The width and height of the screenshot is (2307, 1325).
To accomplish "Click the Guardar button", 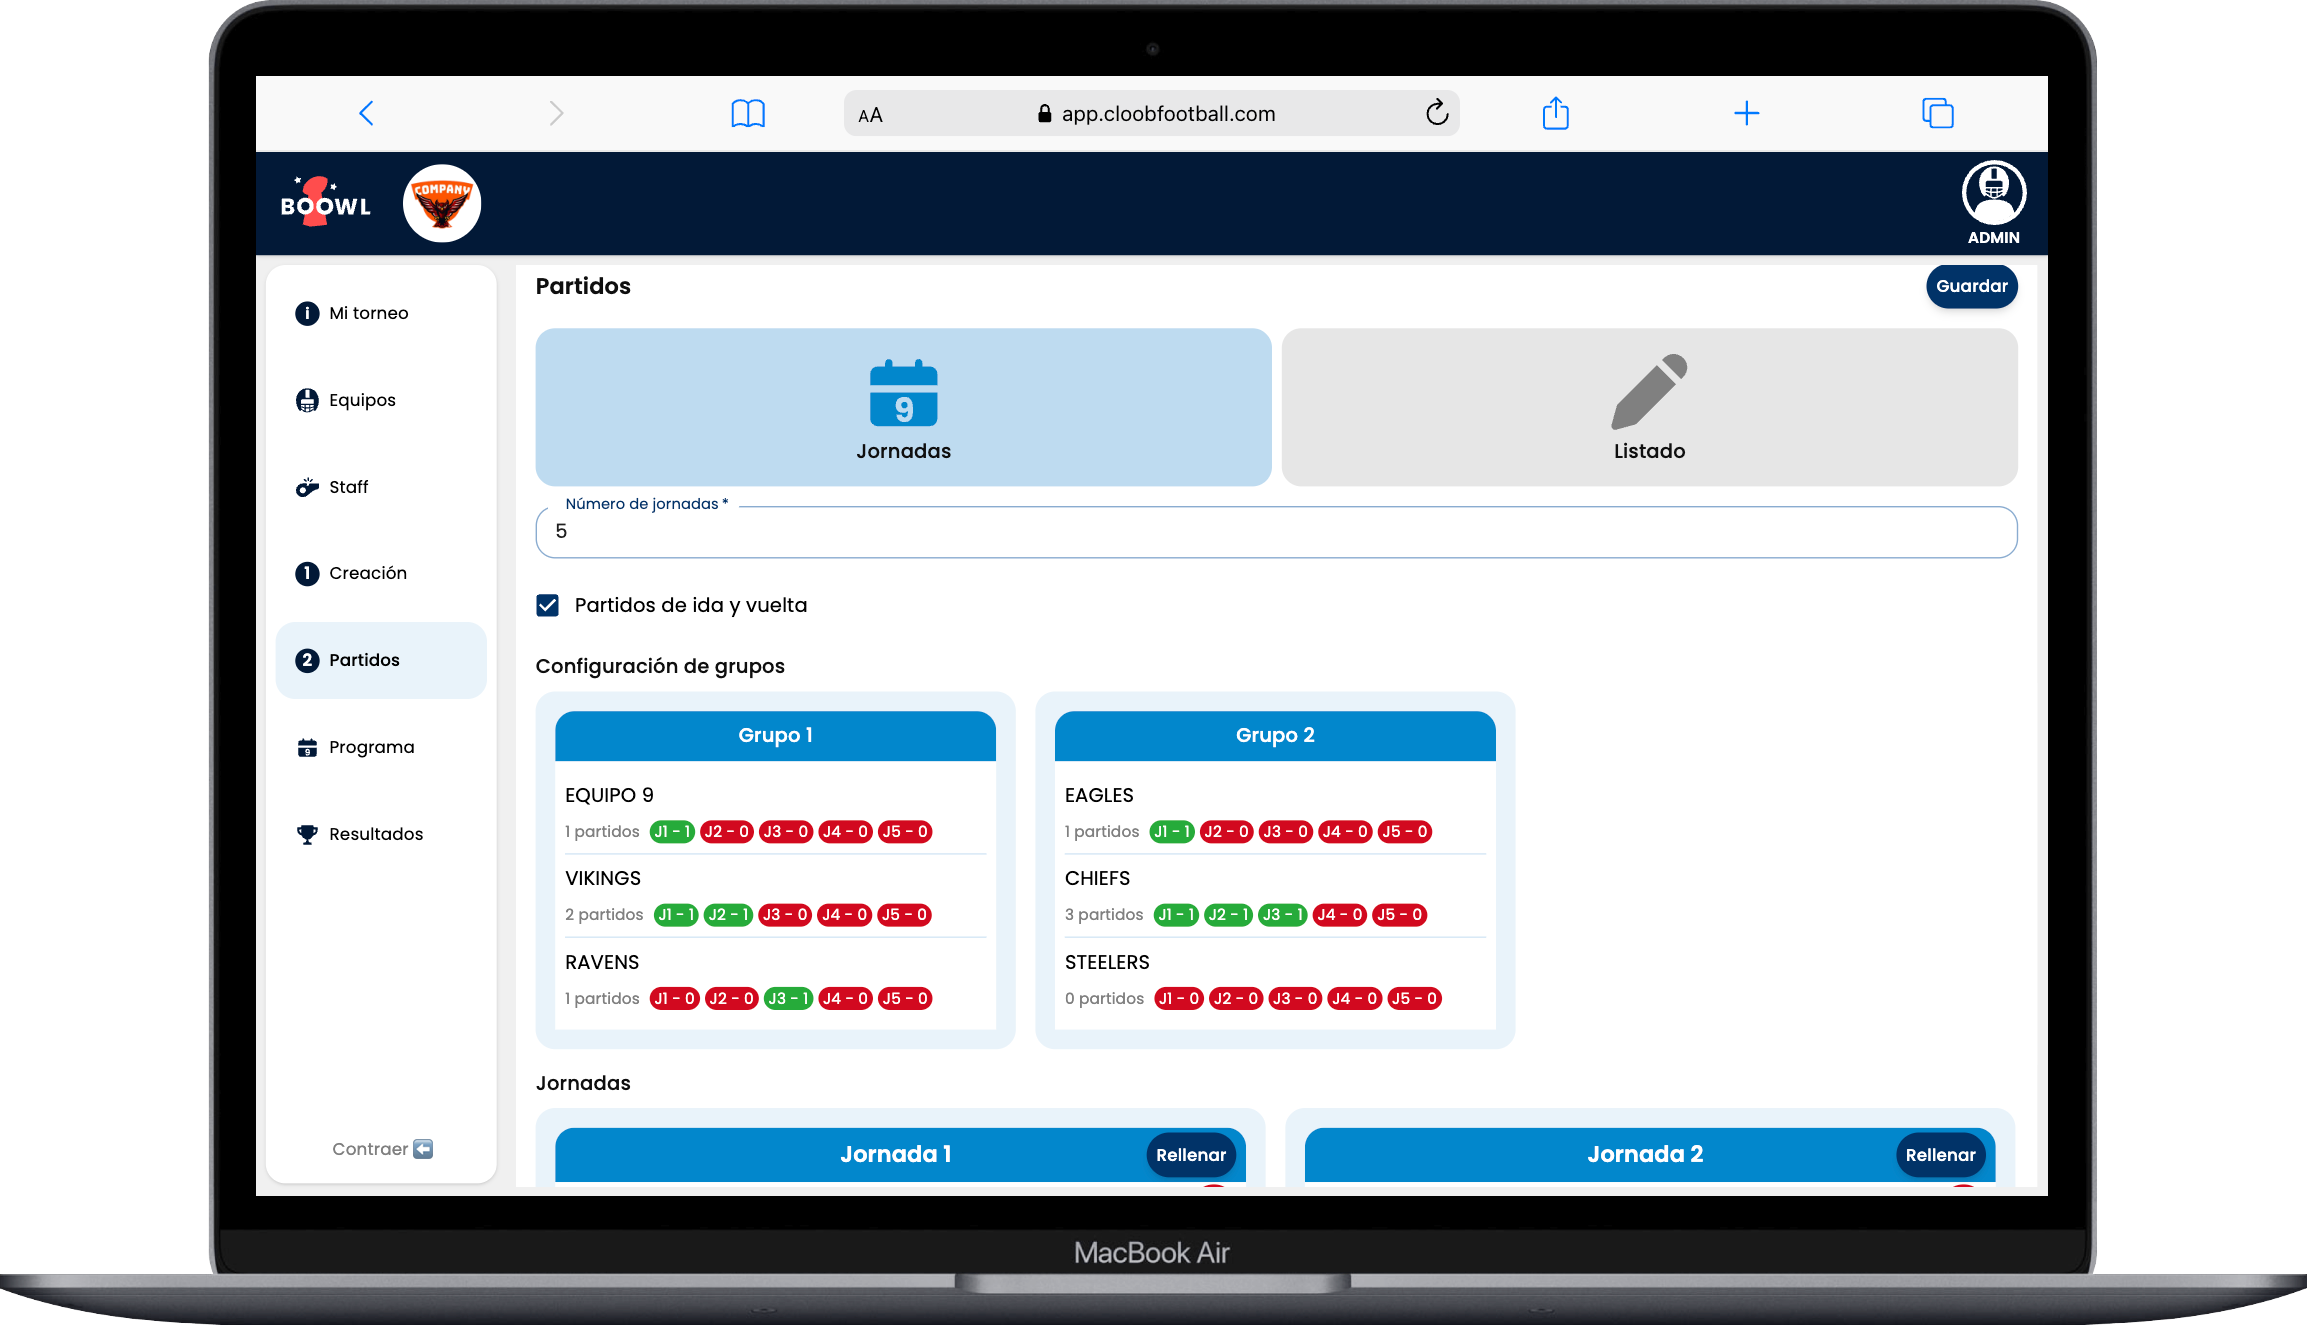I will [x=1971, y=286].
